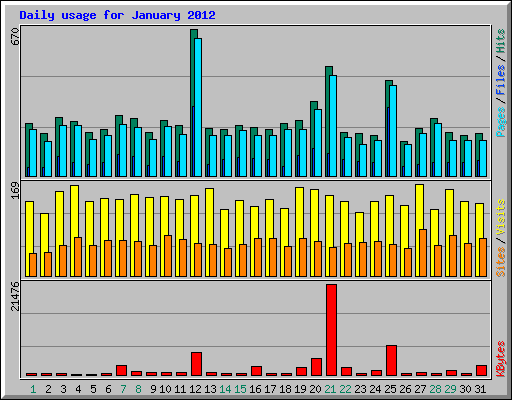512x400 pixels.
Task: Click day 18 on the x-axis
Action: coord(285,389)
